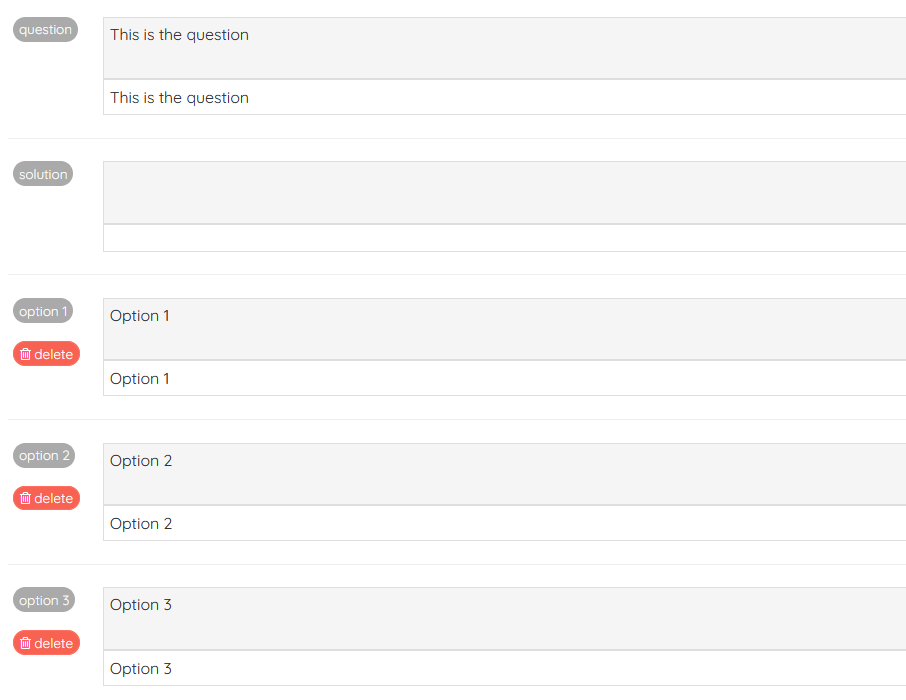Delete Option 1 using its delete button

point(46,353)
